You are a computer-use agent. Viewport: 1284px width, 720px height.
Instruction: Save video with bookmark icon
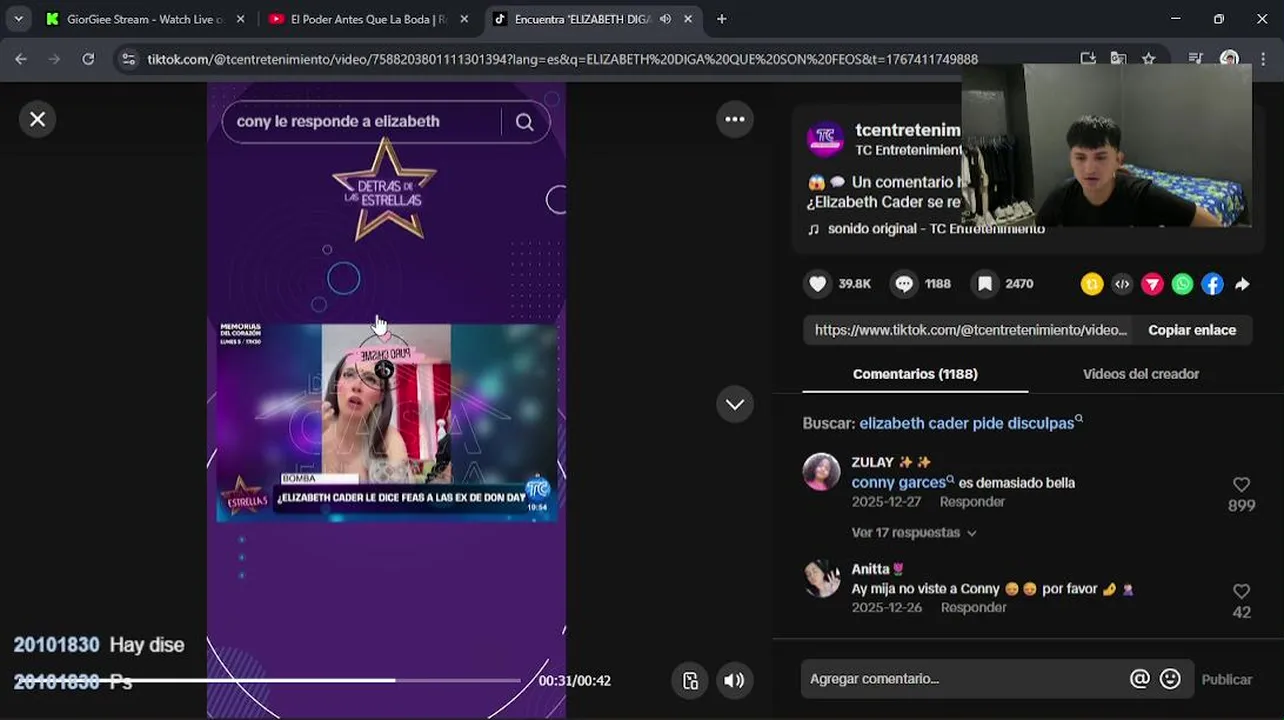point(985,284)
